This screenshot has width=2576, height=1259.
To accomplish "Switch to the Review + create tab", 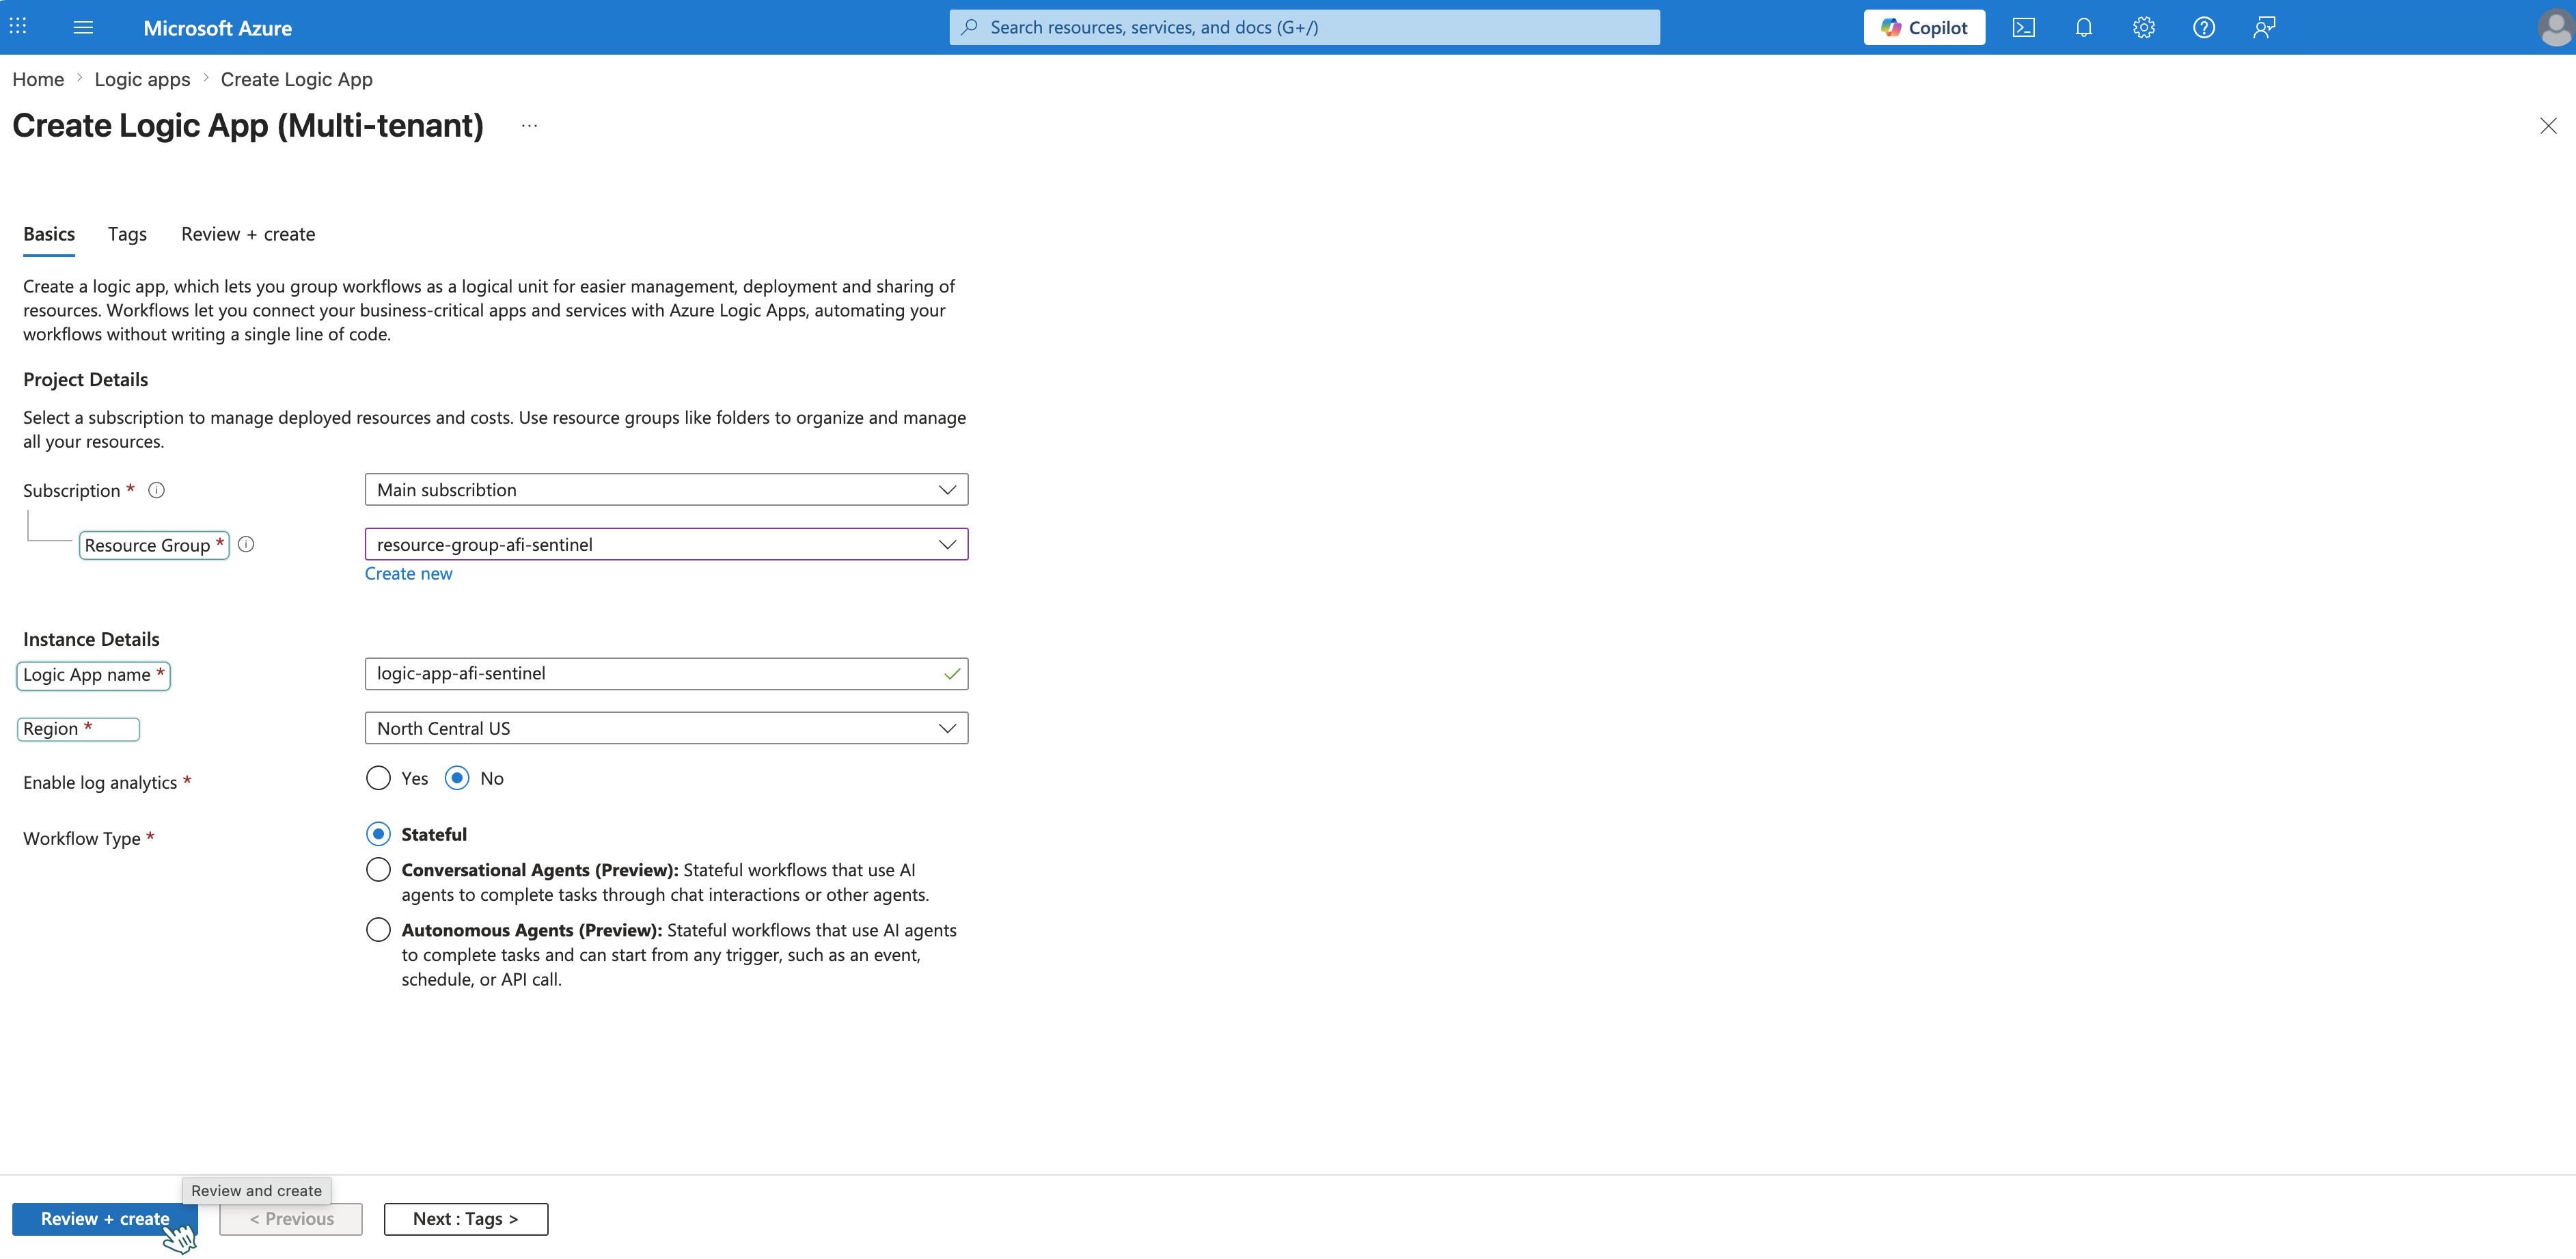I will click(x=248, y=234).
